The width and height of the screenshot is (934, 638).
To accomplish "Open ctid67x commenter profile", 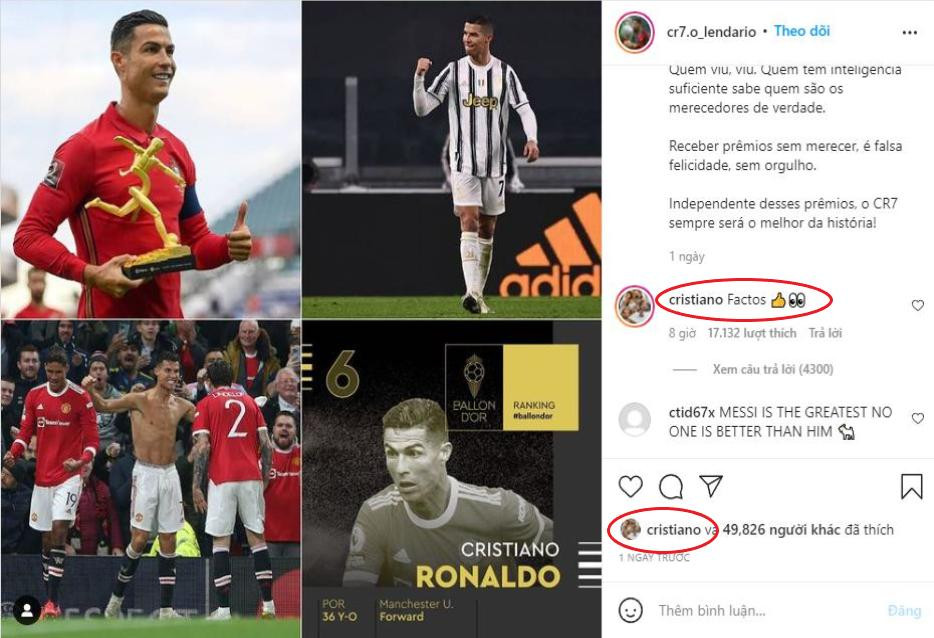I will click(x=691, y=412).
